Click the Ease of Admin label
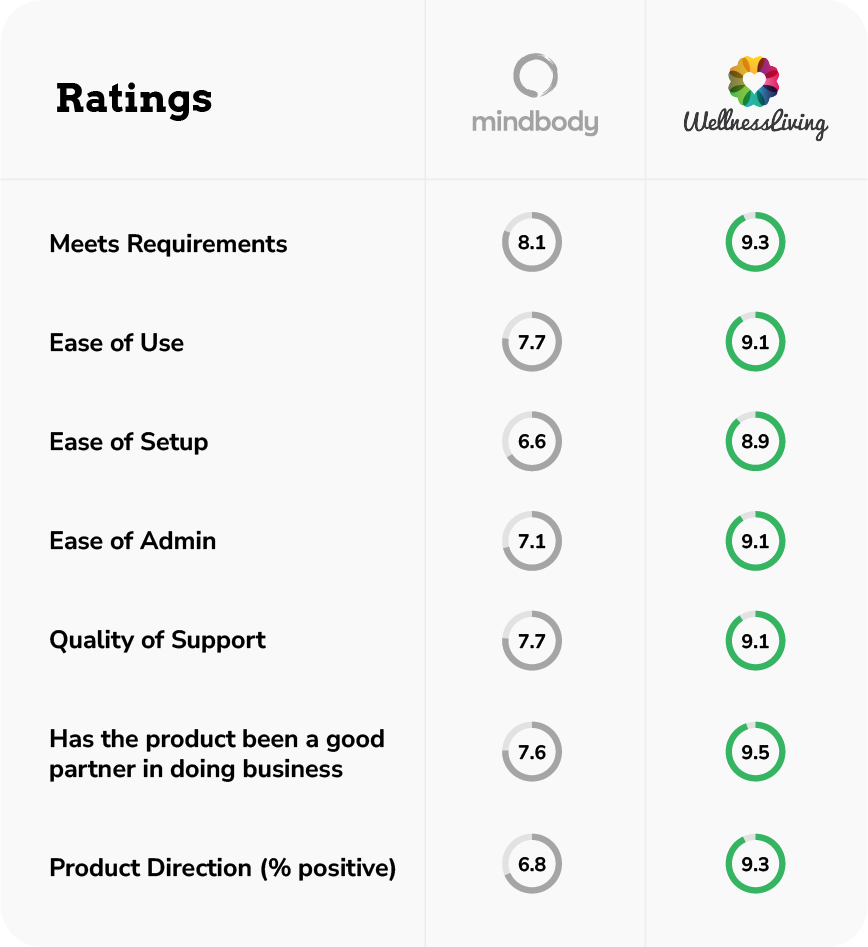 [132, 541]
